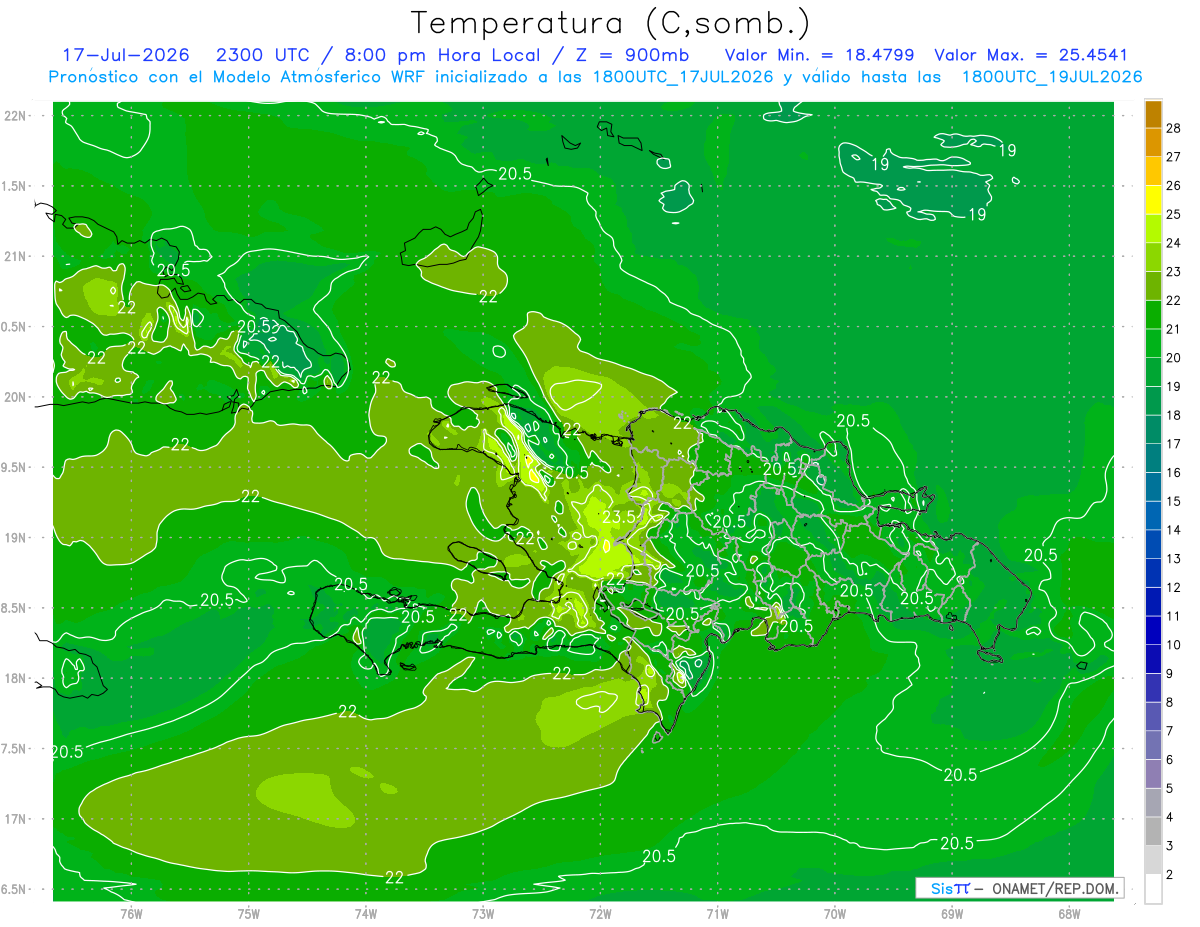The height and width of the screenshot is (927, 1200).
Task: Click the '19N' latitude label
Action: [15, 538]
